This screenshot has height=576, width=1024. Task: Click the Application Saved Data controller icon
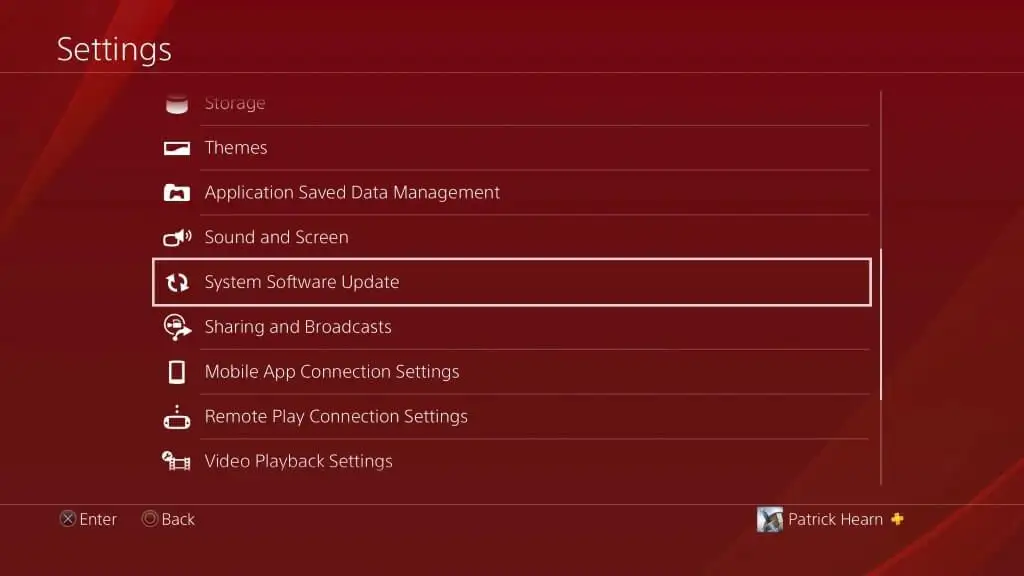(176, 193)
